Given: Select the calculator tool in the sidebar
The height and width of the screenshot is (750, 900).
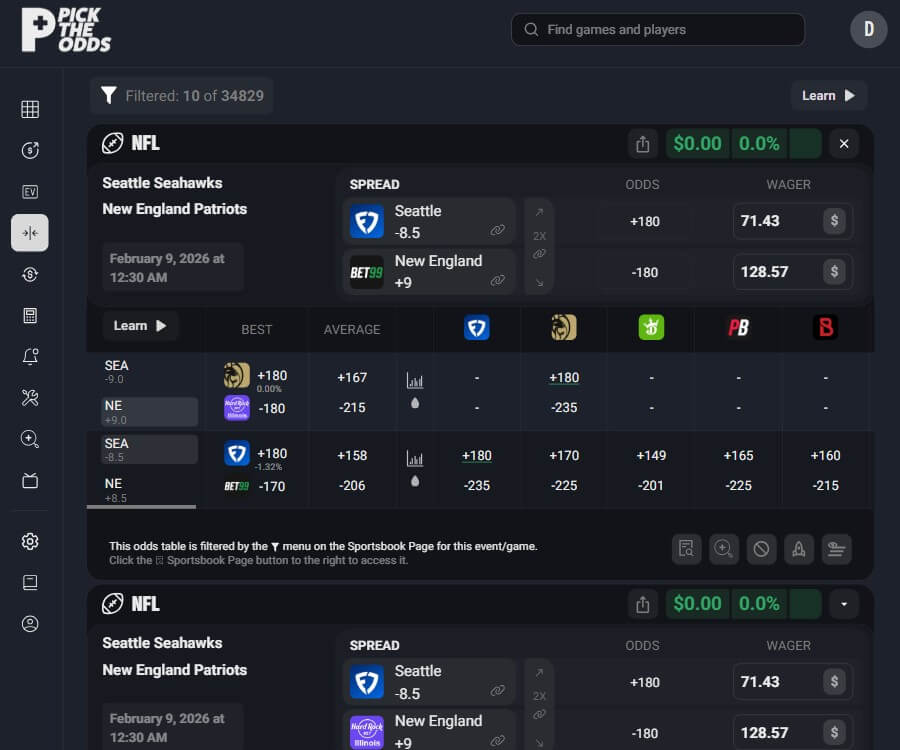Looking at the screenshot, I should click(30, 314).
